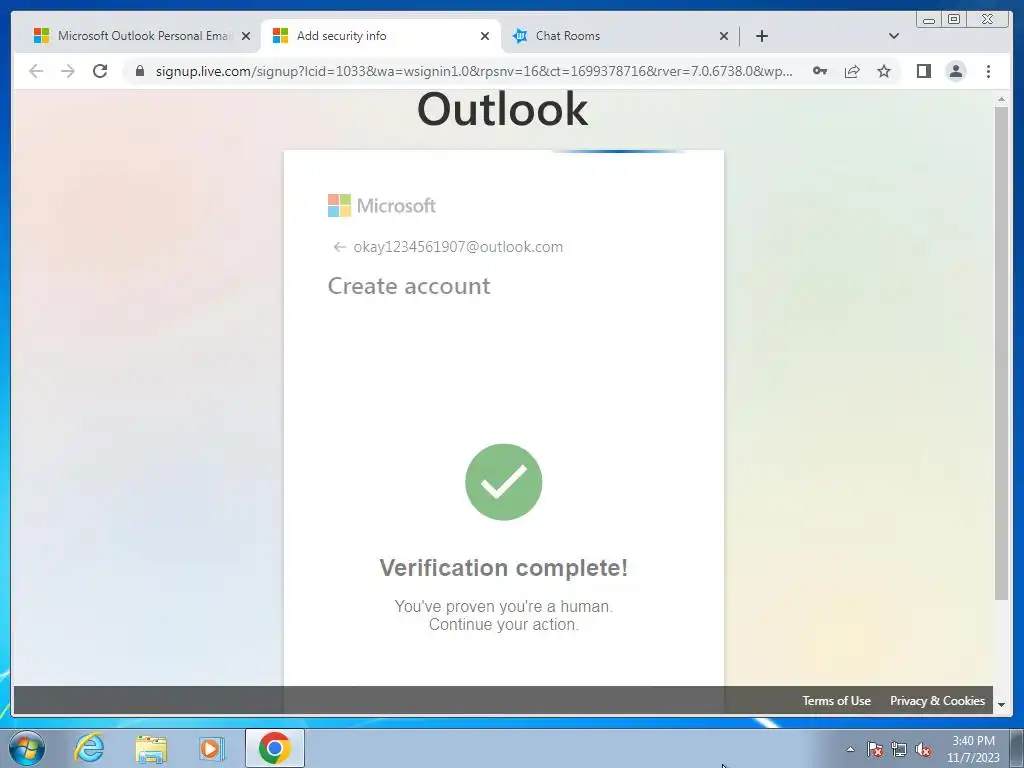Screen dimensions: 1024x768
Task: Open a new browser tab
Action: pyautogui.click(x=761, y=36)
